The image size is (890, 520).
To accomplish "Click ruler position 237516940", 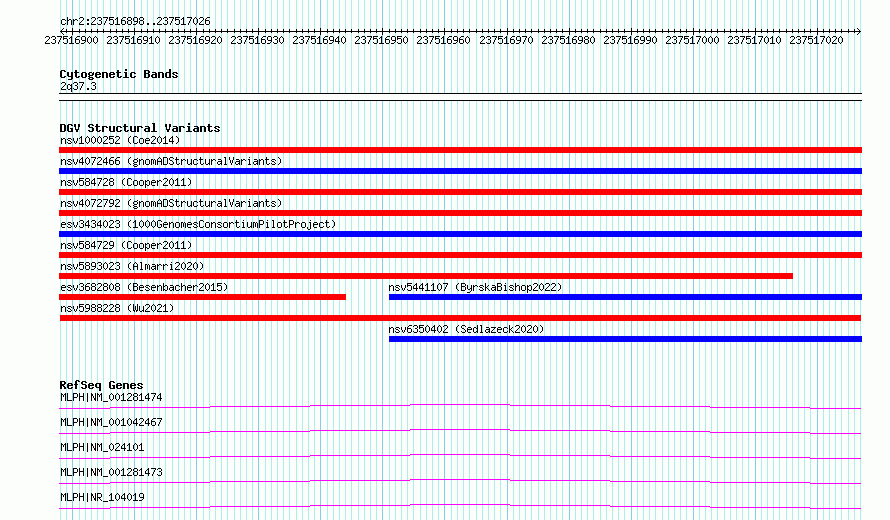I will tap(319, 40).
